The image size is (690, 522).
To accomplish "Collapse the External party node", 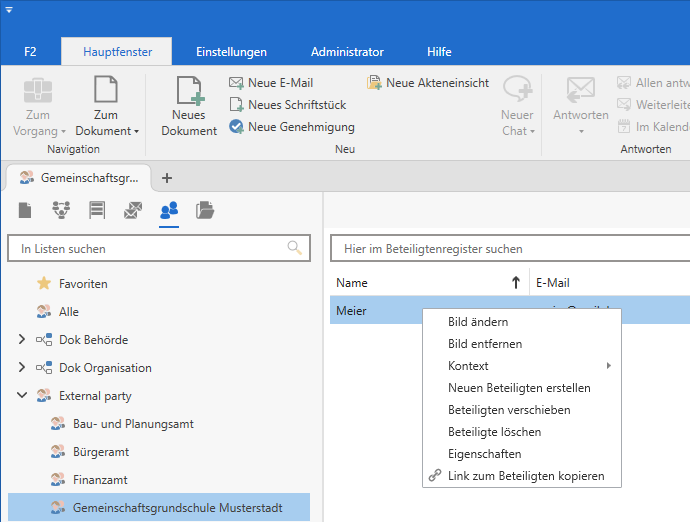I will coord(22,396).
